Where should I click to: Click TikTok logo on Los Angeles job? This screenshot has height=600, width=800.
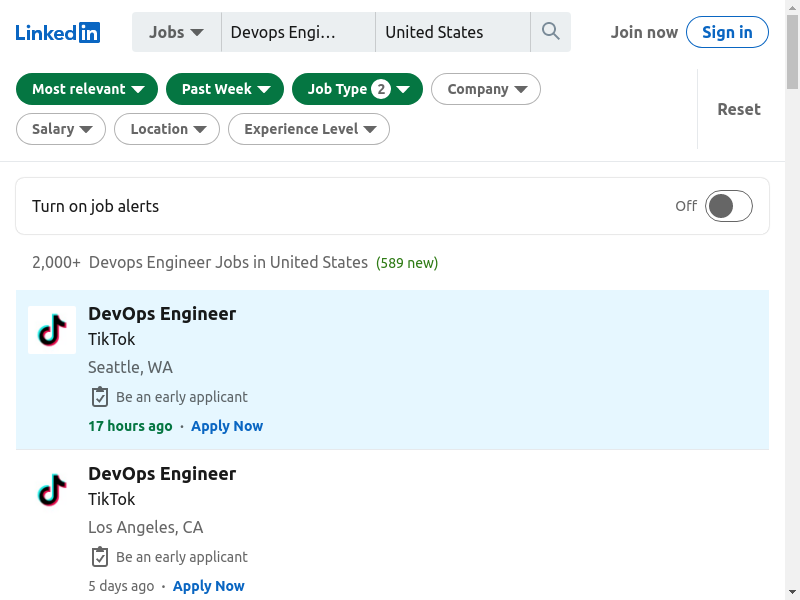click(x=52, y=490)
